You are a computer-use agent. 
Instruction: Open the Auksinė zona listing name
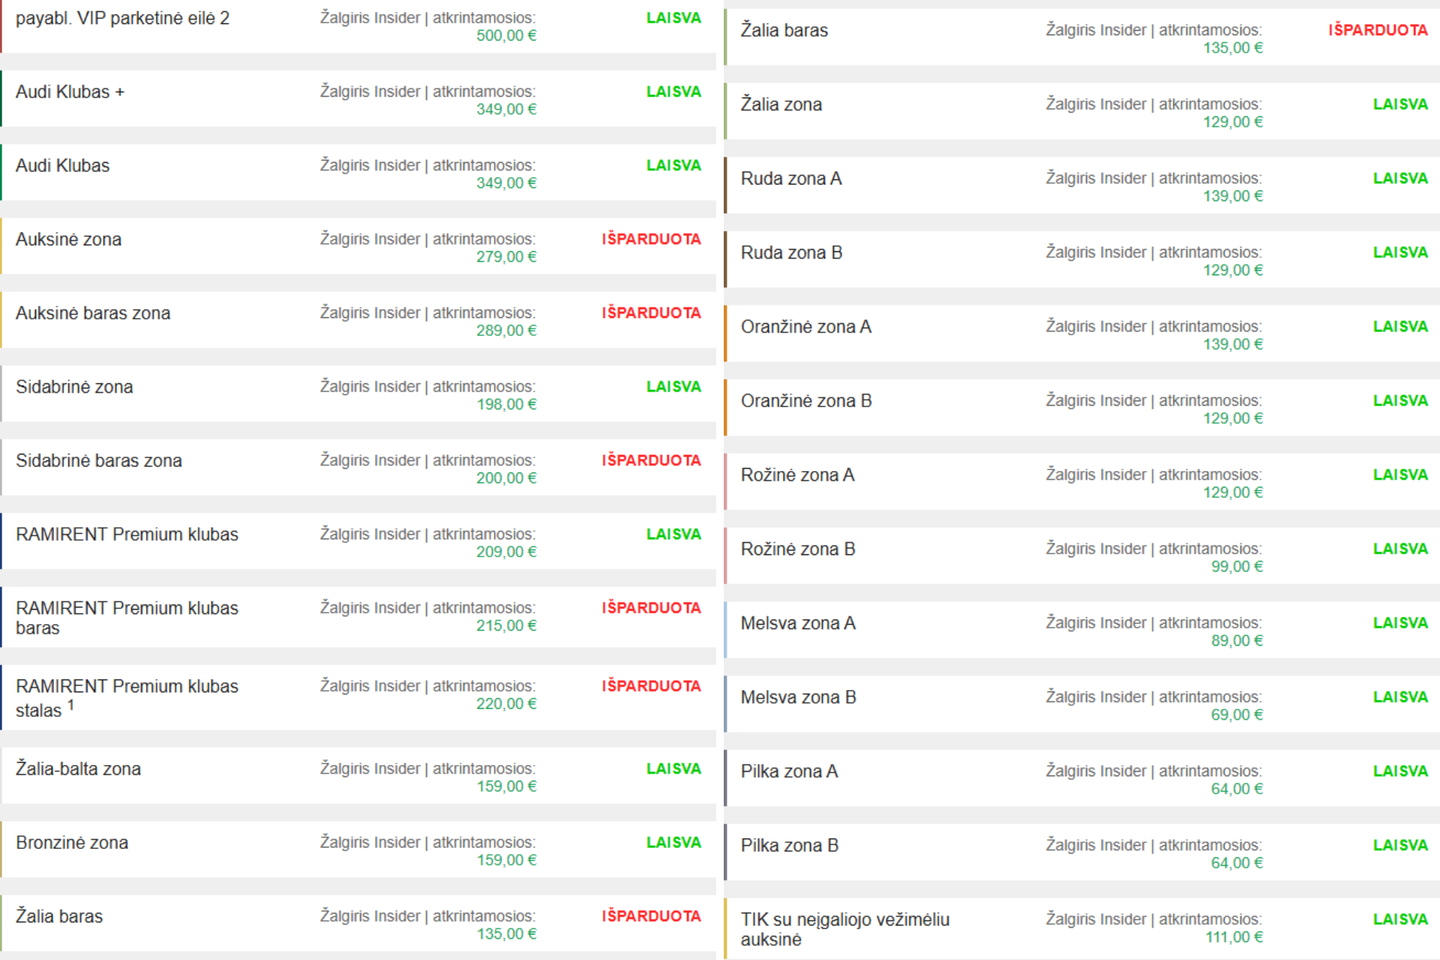(68, 240)
